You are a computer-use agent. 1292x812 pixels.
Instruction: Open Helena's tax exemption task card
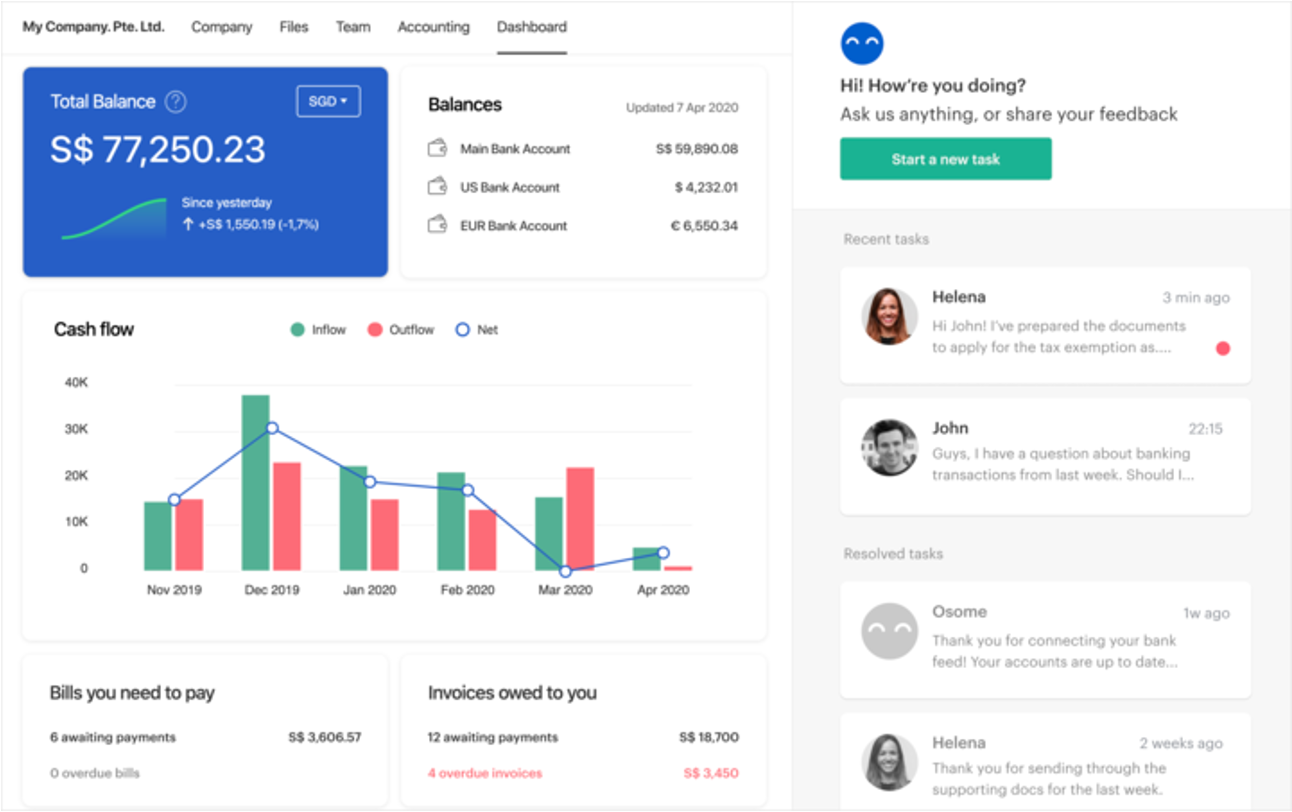1045,325
